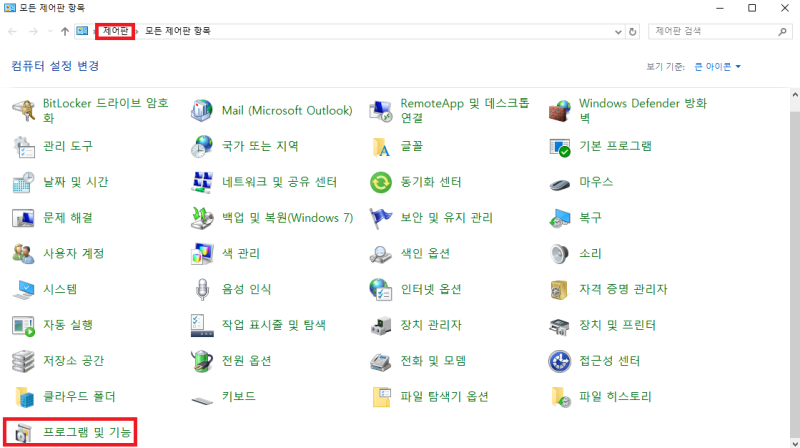Open the 인터넷 옵션 icon
The height and width of the screenshot is (448, 800).
pos(381,289)
